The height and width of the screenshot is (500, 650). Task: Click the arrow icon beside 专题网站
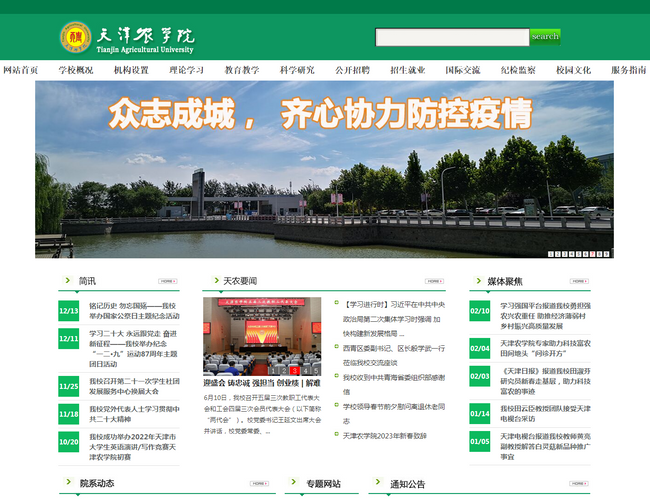click(294, 481)
